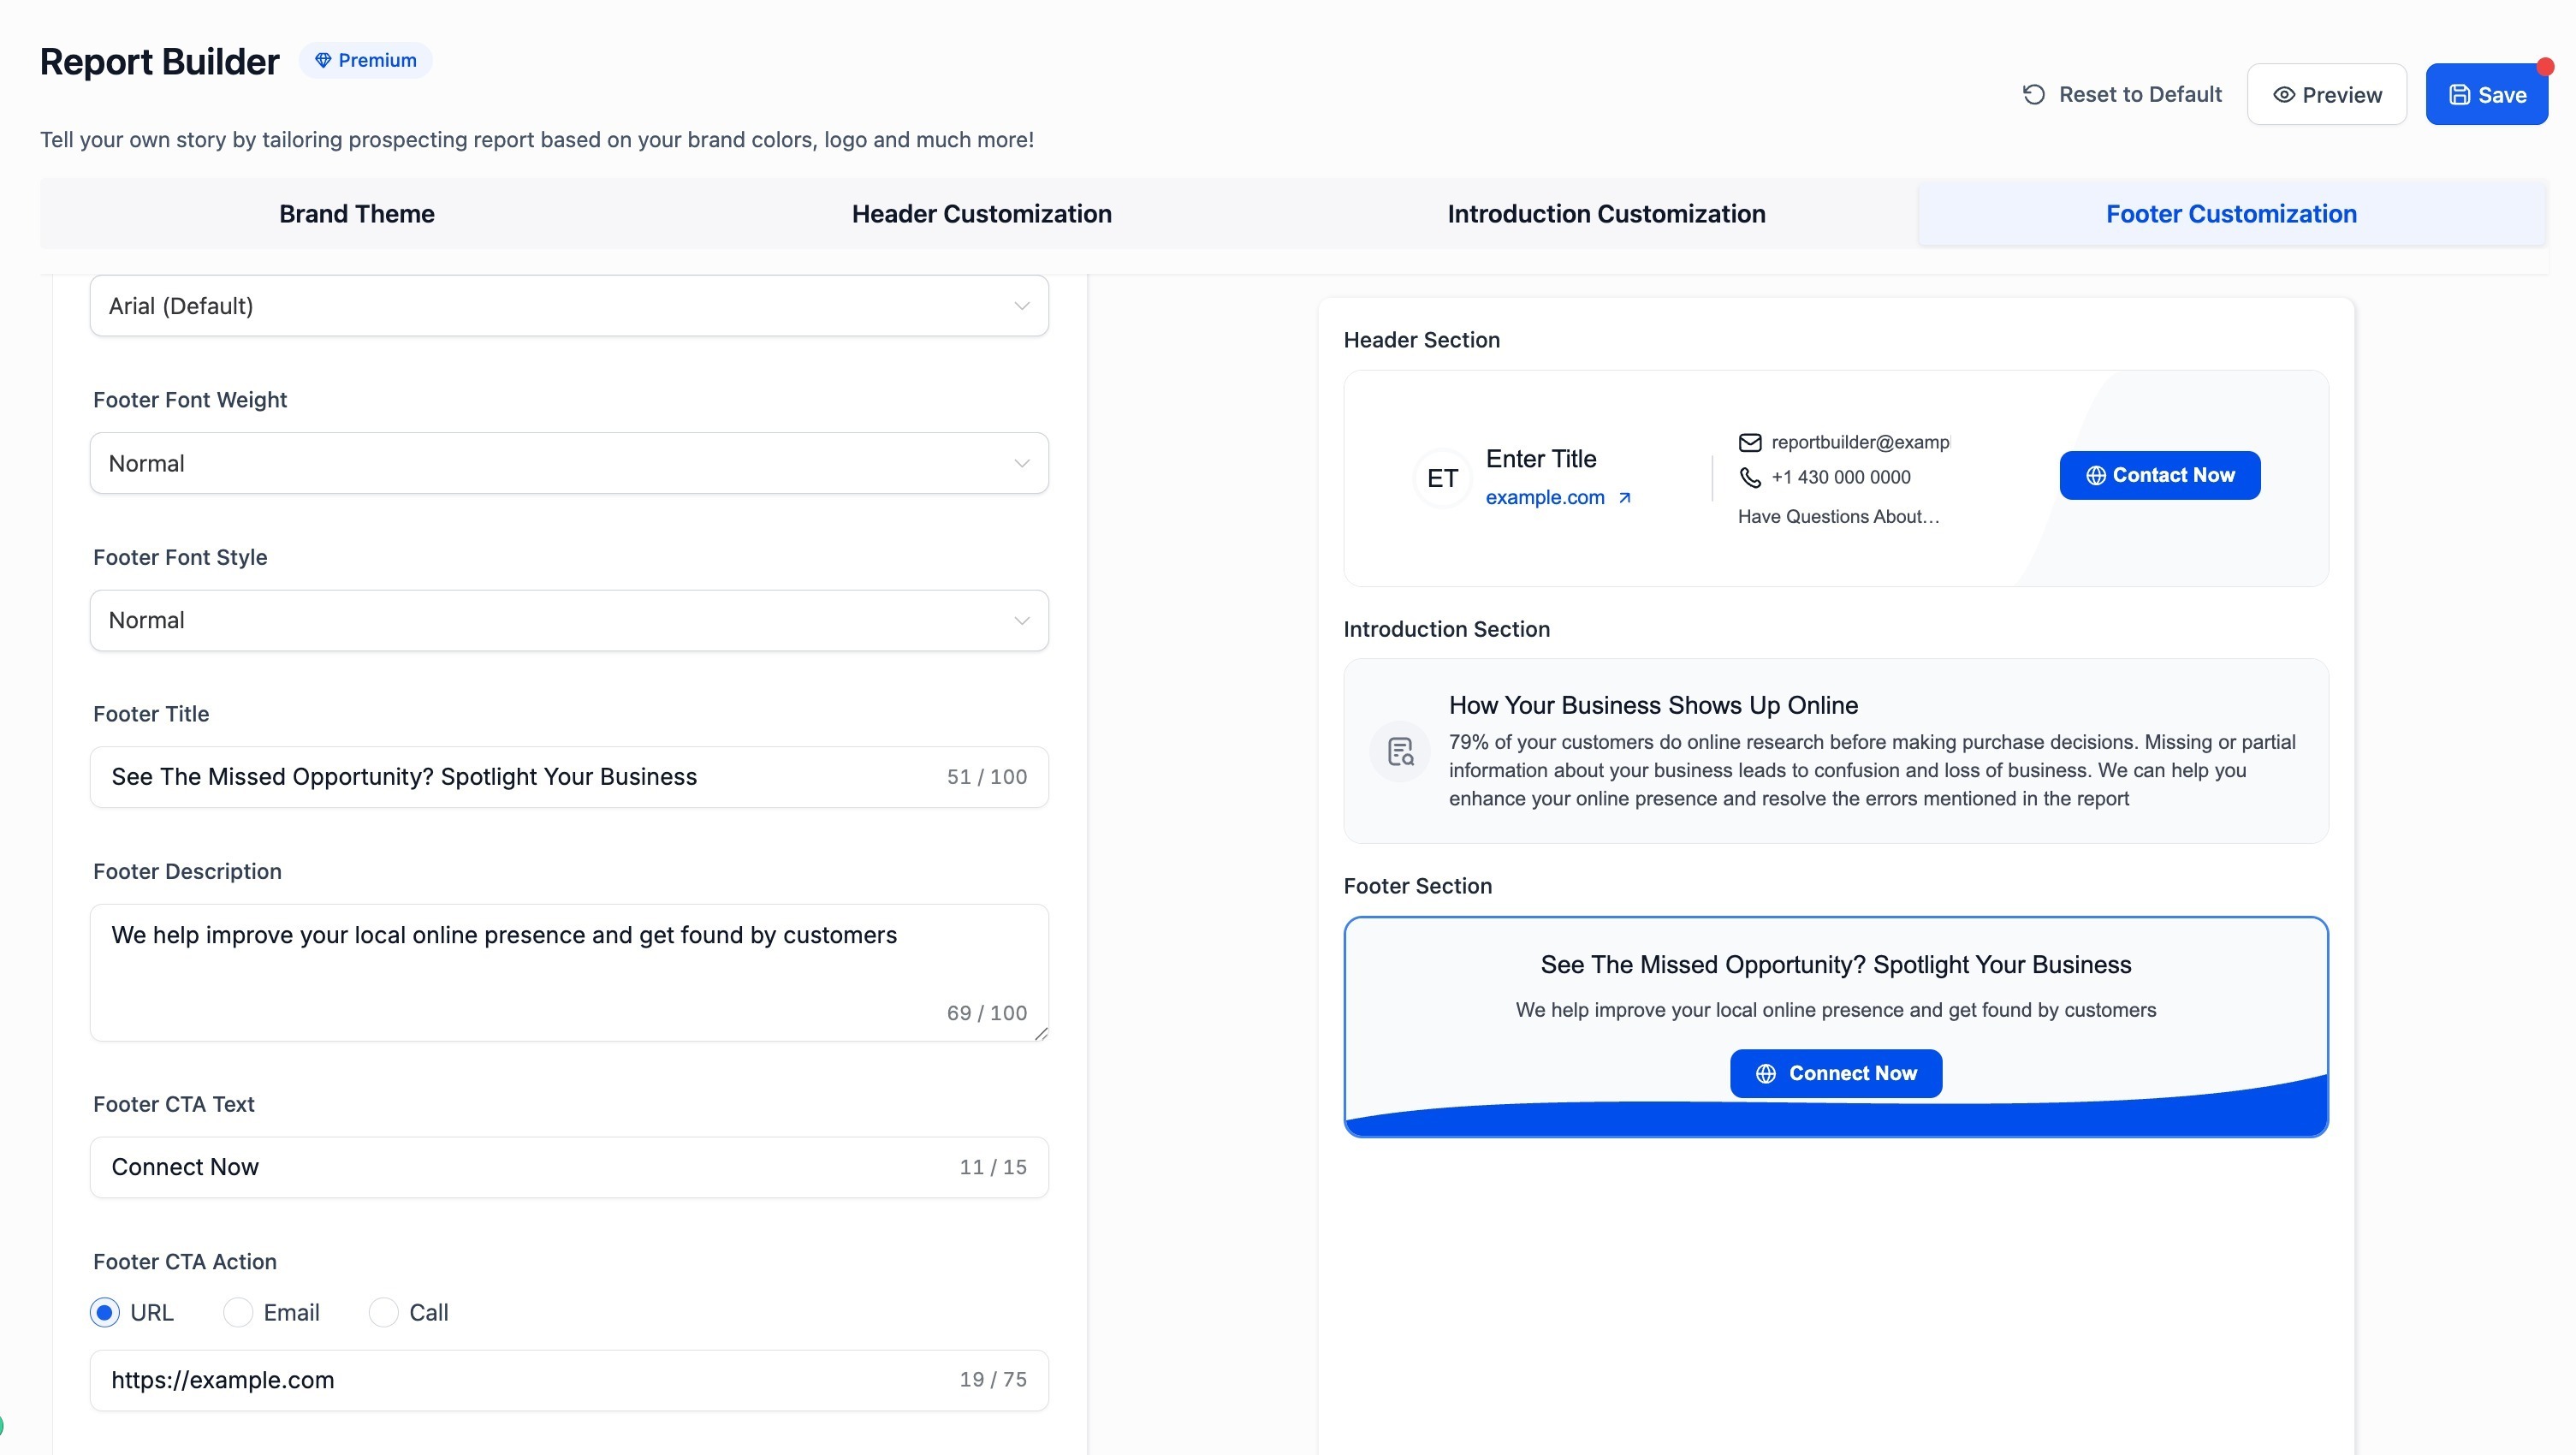Expand the Footer Font Style dropdown
This screenshot has height=1455, width=2576.
coord(568,620)
